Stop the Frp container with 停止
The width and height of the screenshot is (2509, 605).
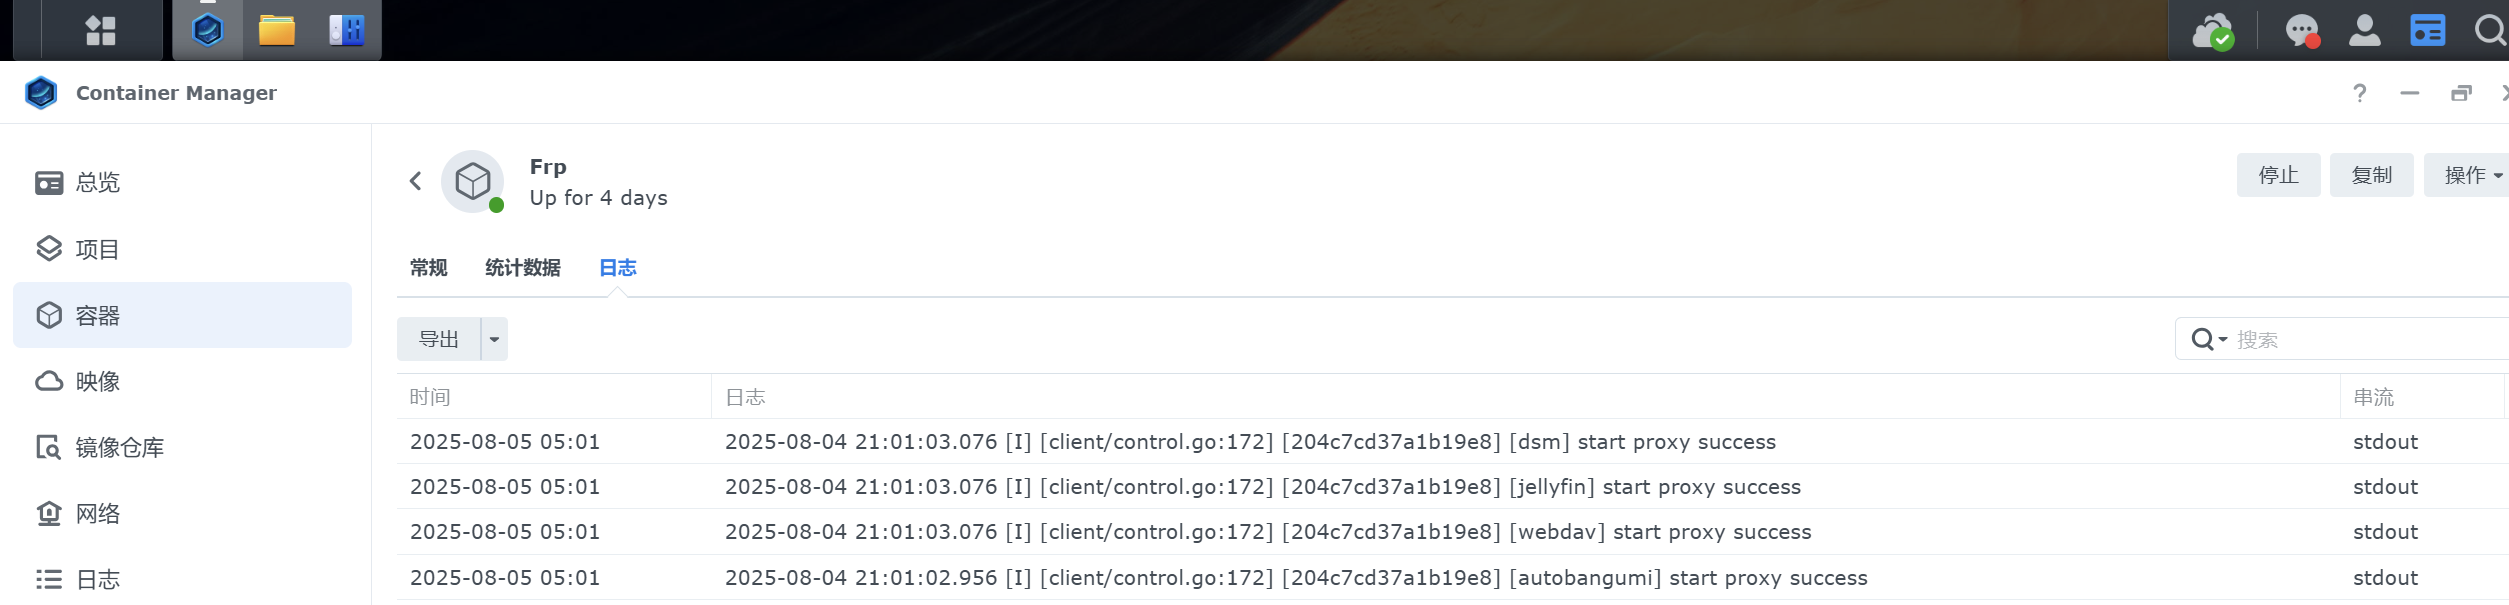point(2278,175)
